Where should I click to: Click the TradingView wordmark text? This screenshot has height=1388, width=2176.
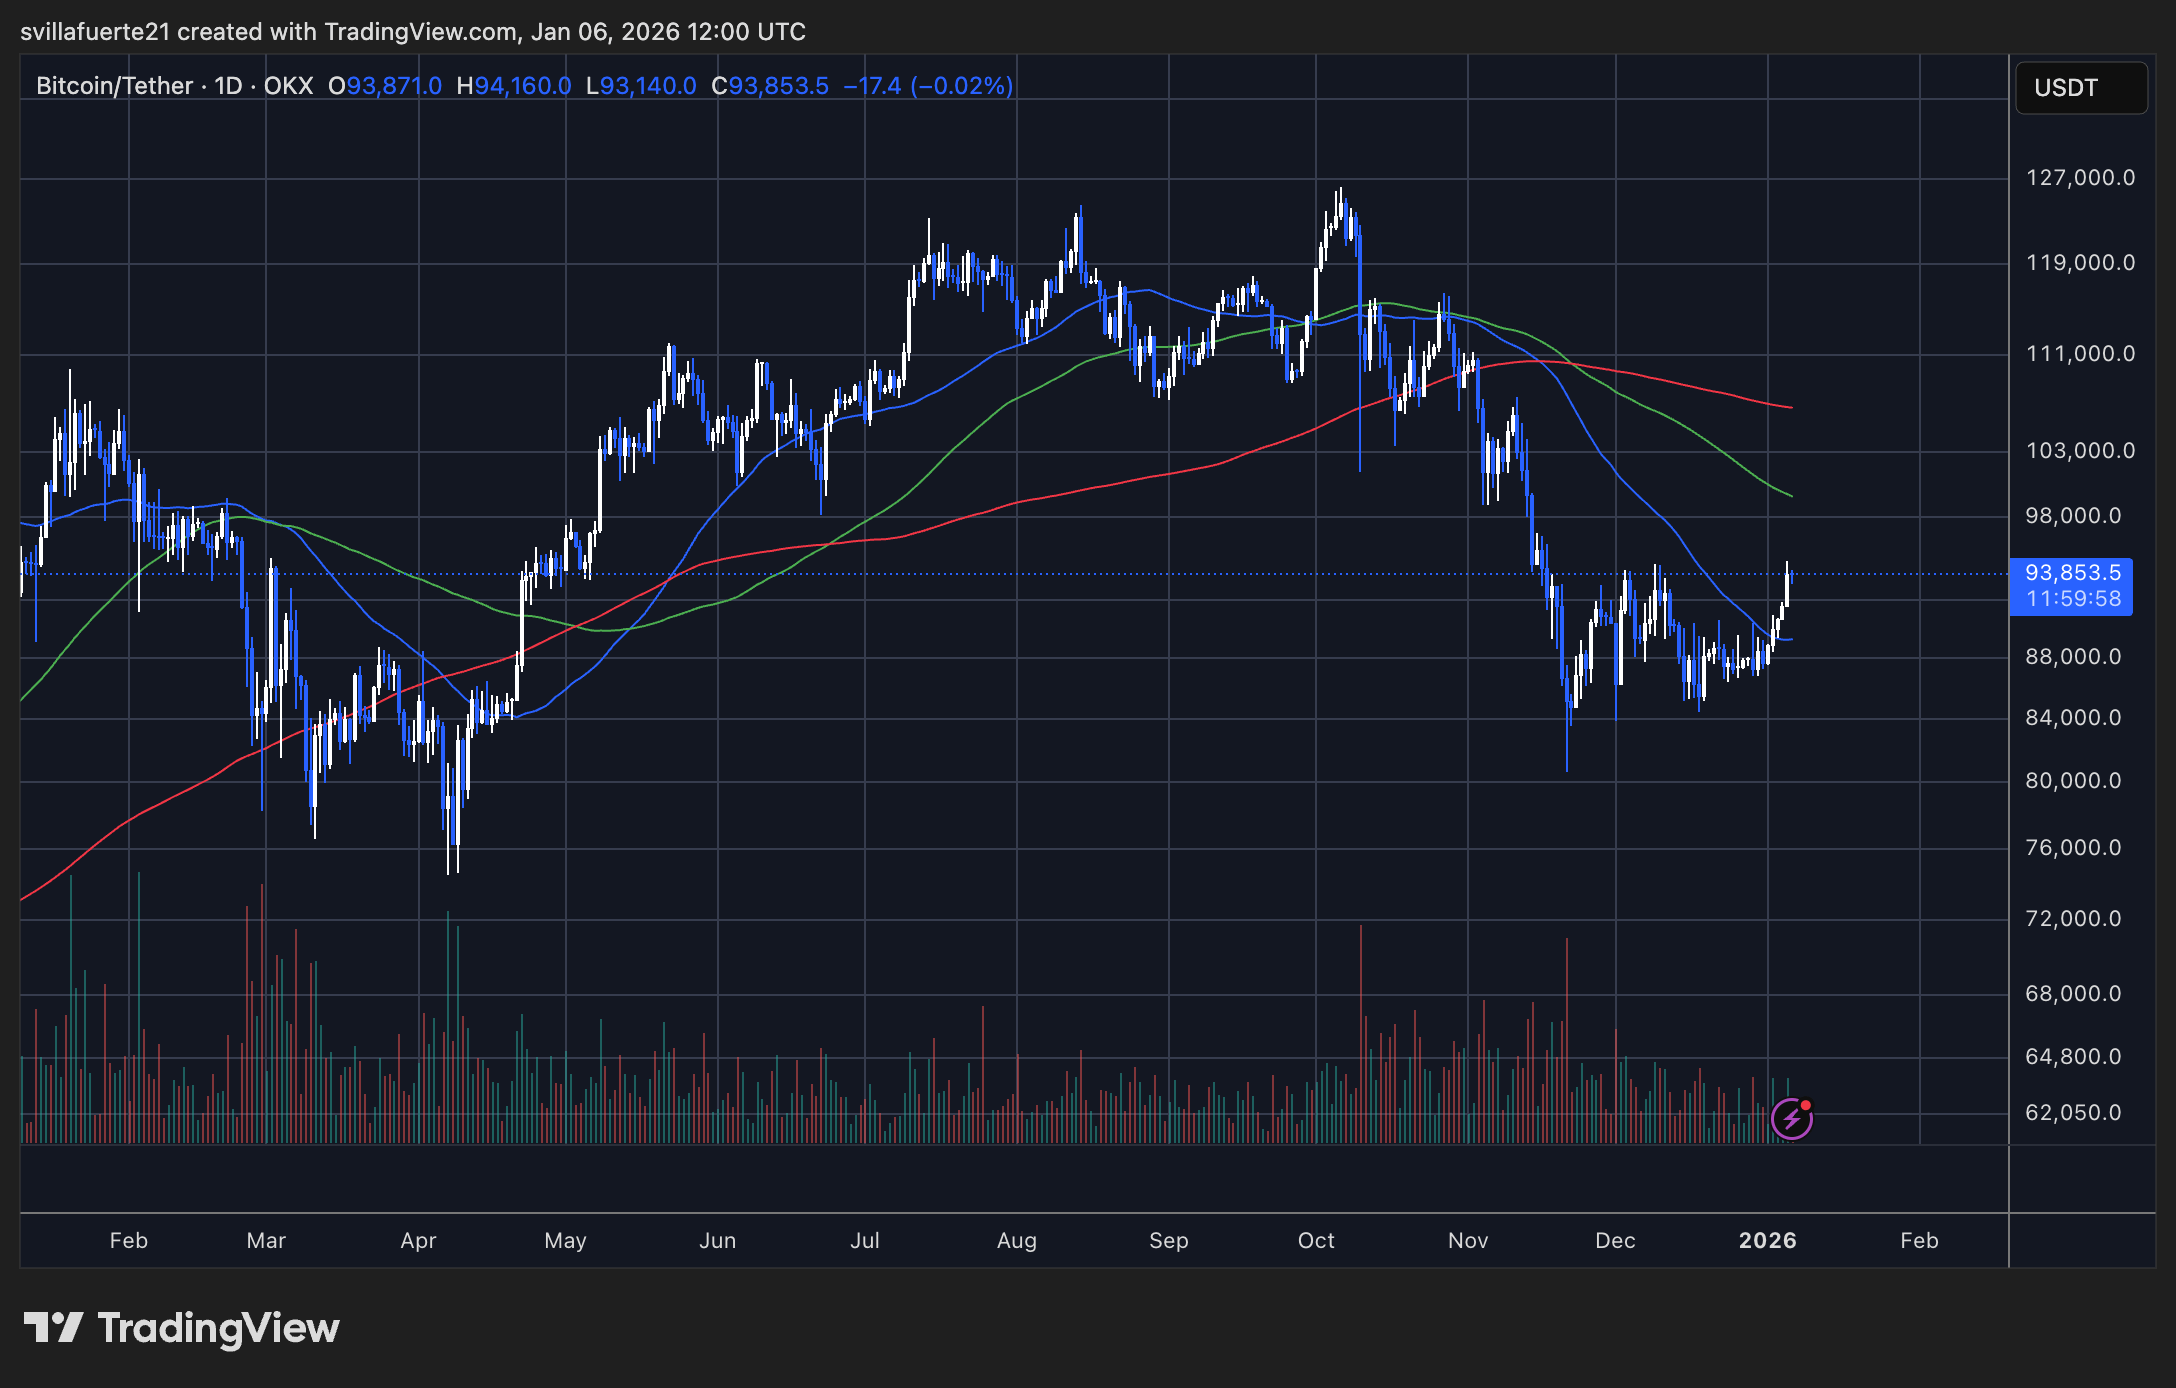218,1328
